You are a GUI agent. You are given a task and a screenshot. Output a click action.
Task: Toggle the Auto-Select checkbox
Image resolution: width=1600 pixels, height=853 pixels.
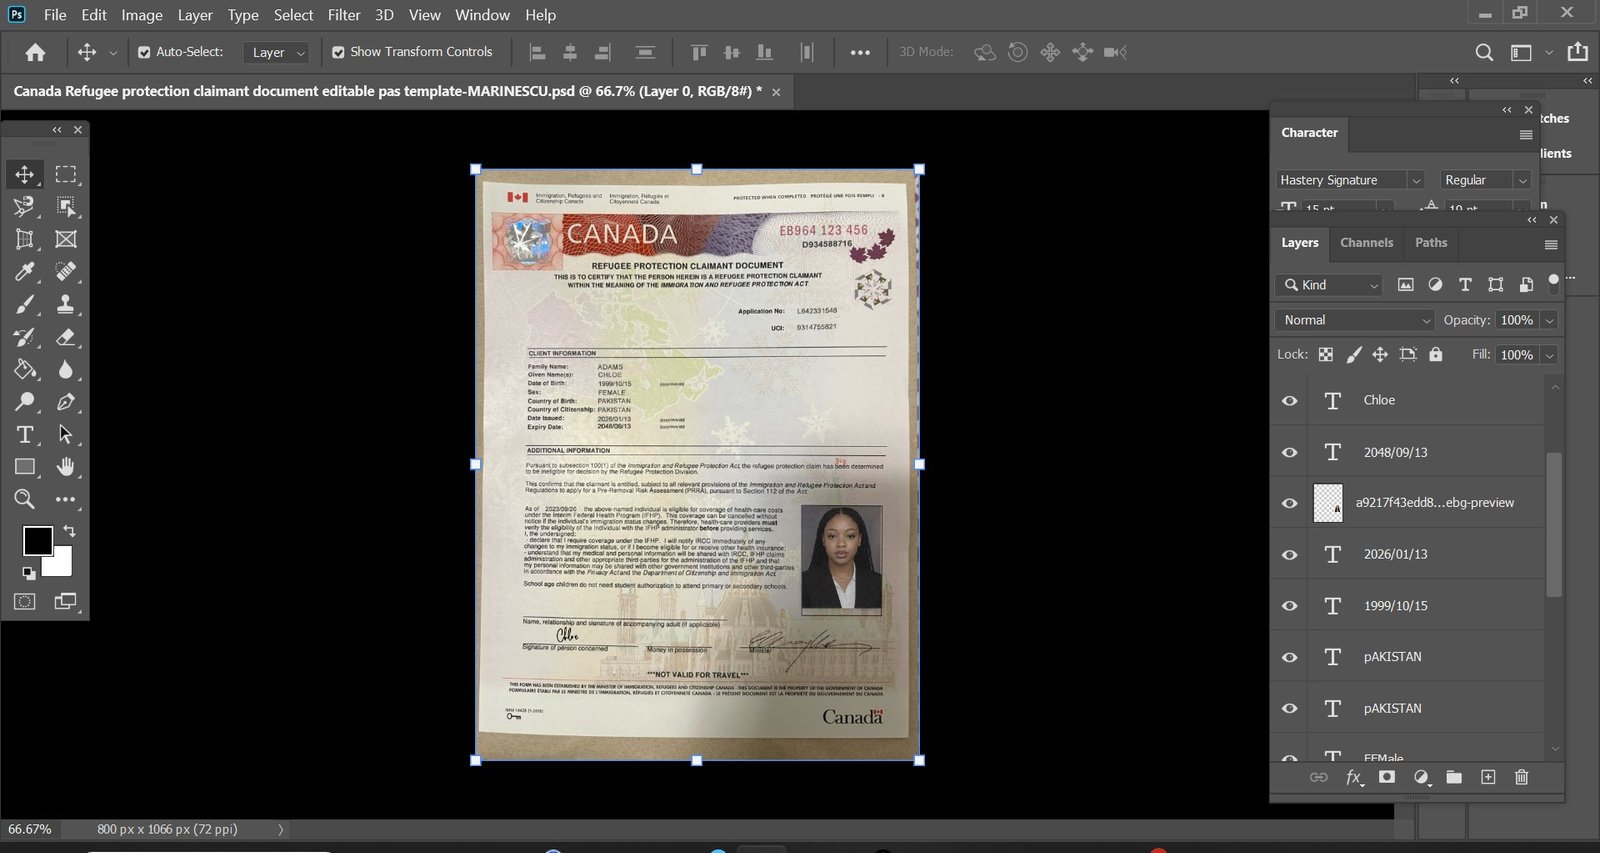[x=144, y=52]
